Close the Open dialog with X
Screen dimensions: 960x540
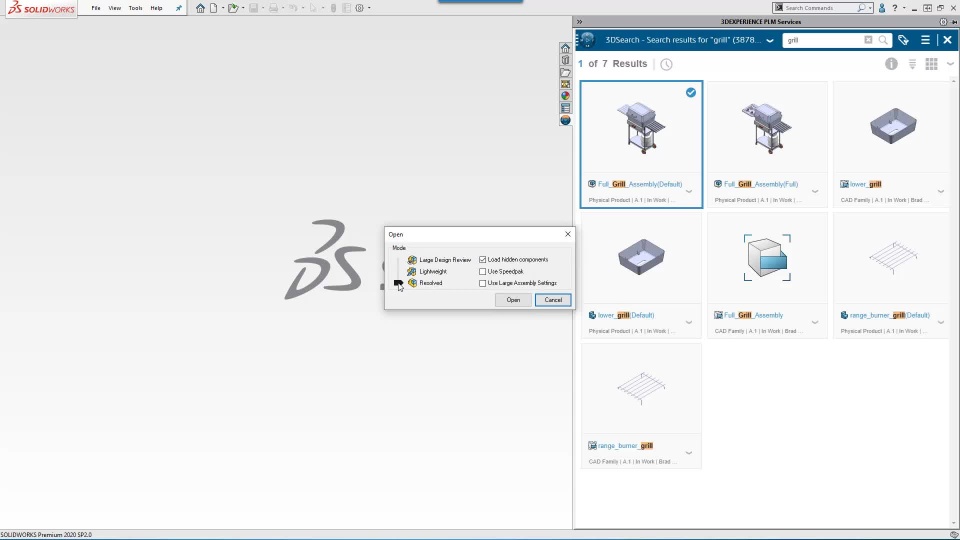point(568,234)
